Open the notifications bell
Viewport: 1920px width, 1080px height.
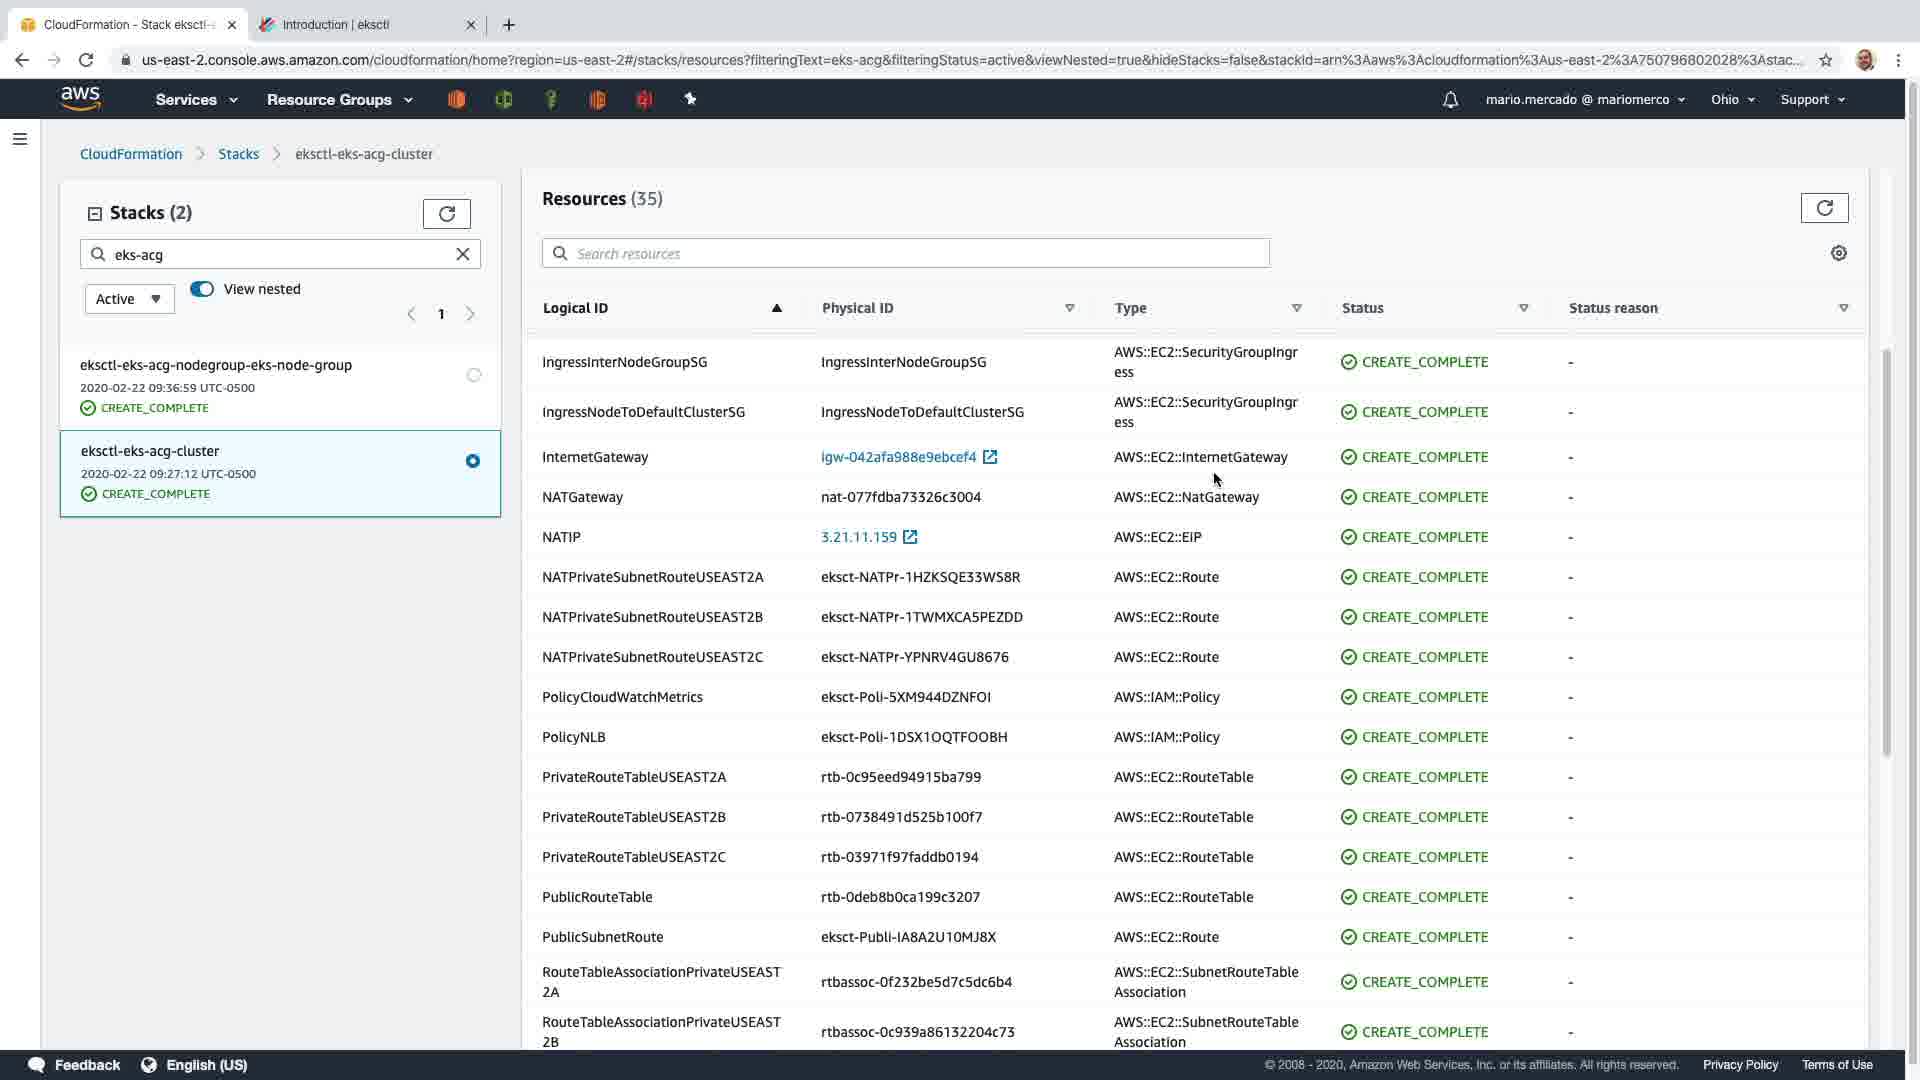(x=1450, y=100)
